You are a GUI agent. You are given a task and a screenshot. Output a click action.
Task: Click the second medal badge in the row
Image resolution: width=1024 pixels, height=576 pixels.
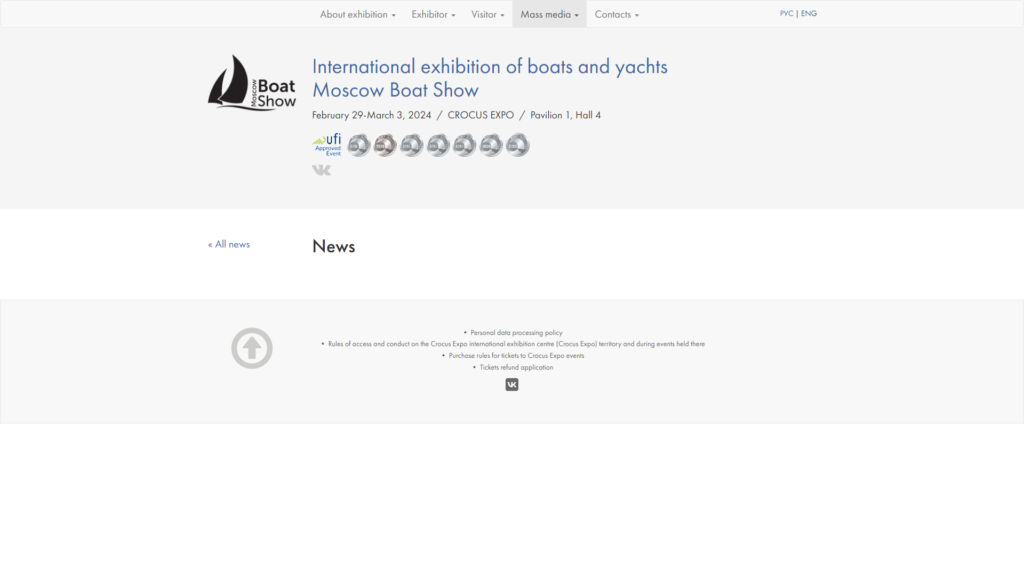385,145
